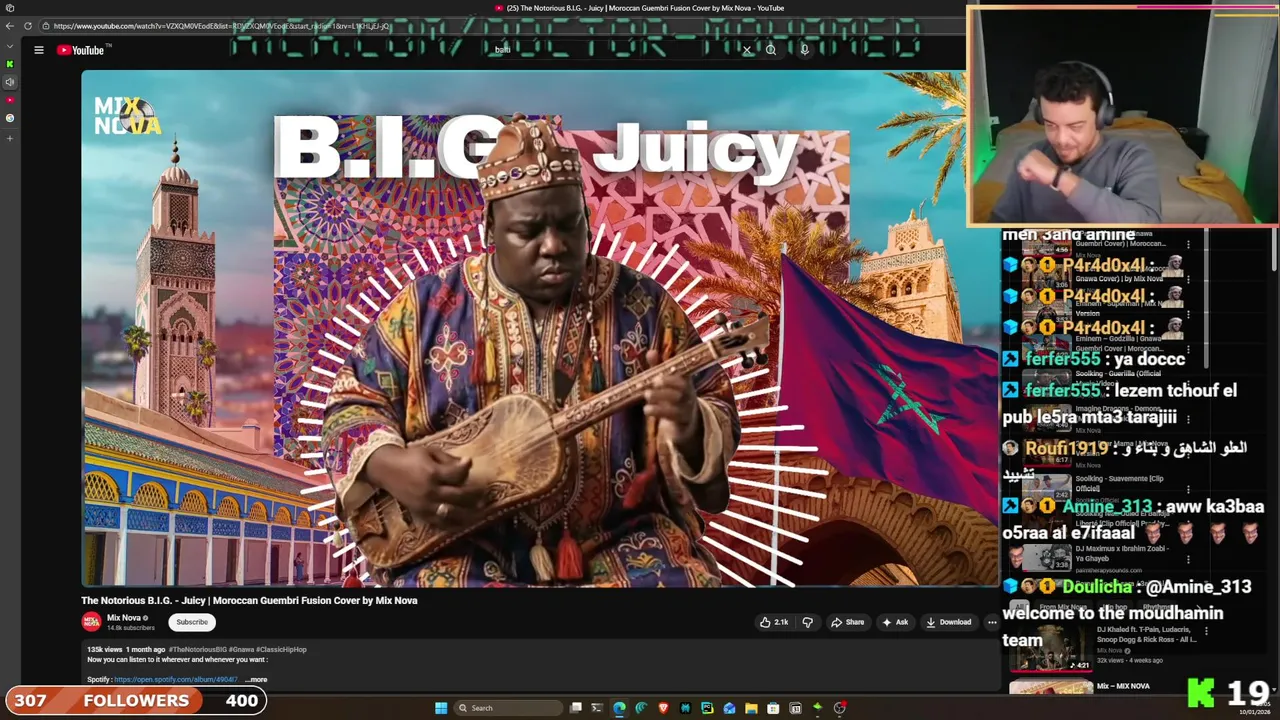Open the Spotify album link in description
Screen dimensions: 1280x720
[176, 680]
